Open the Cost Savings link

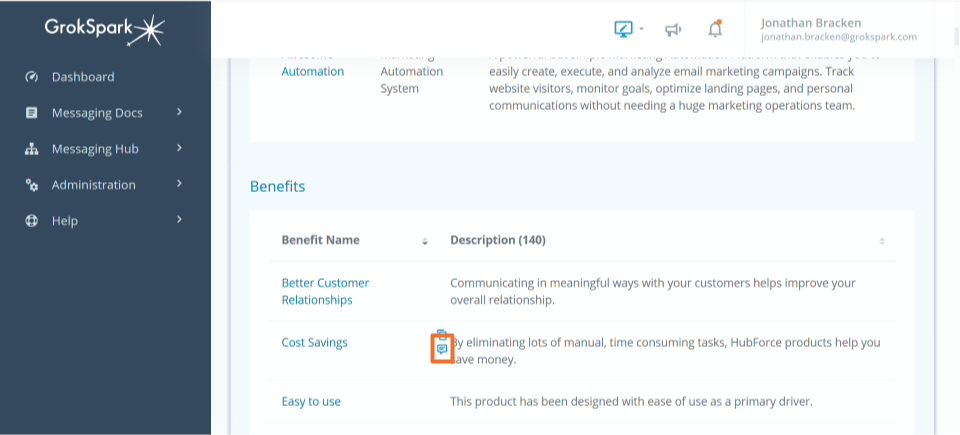tap(314, 342)
